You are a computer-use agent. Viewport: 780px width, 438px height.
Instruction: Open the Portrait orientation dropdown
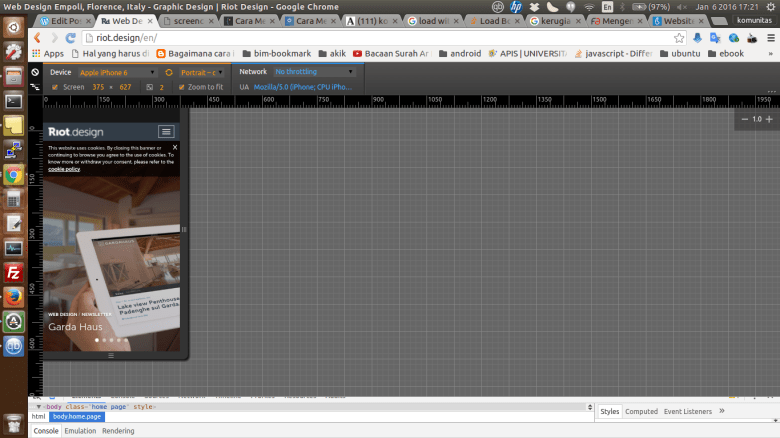(203, 72)
